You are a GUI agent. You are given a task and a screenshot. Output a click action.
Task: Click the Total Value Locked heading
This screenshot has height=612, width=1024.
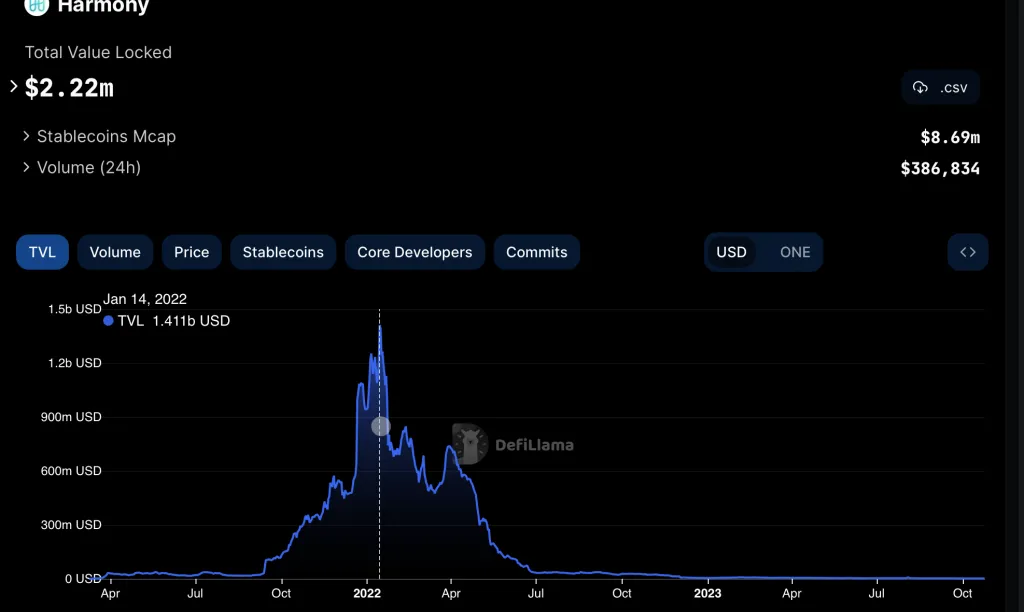click(x=98, y=52)
